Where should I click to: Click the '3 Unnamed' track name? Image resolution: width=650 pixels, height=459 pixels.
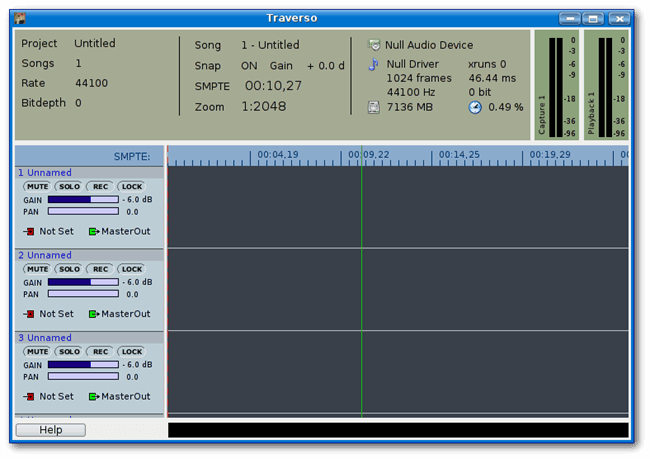(x=45, y=338)
